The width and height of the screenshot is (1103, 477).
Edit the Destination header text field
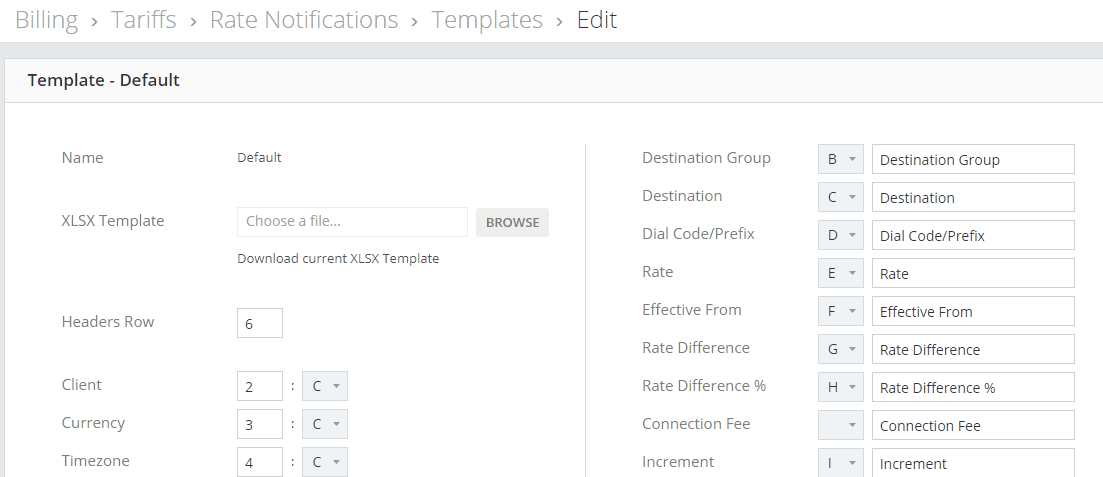[x=973, y=197]
